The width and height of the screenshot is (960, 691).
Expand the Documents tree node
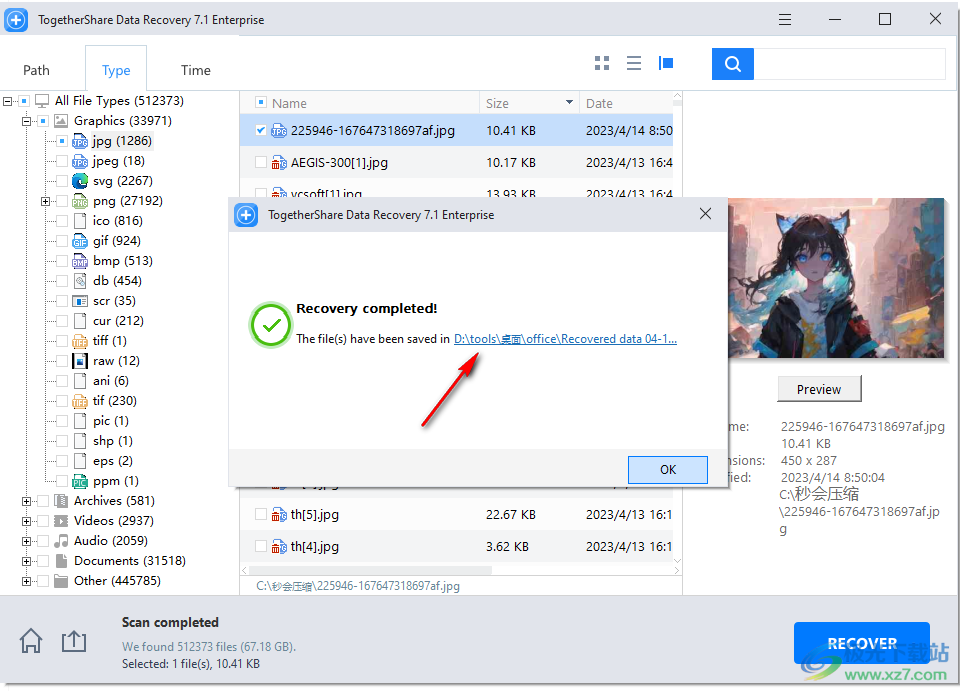26,561
